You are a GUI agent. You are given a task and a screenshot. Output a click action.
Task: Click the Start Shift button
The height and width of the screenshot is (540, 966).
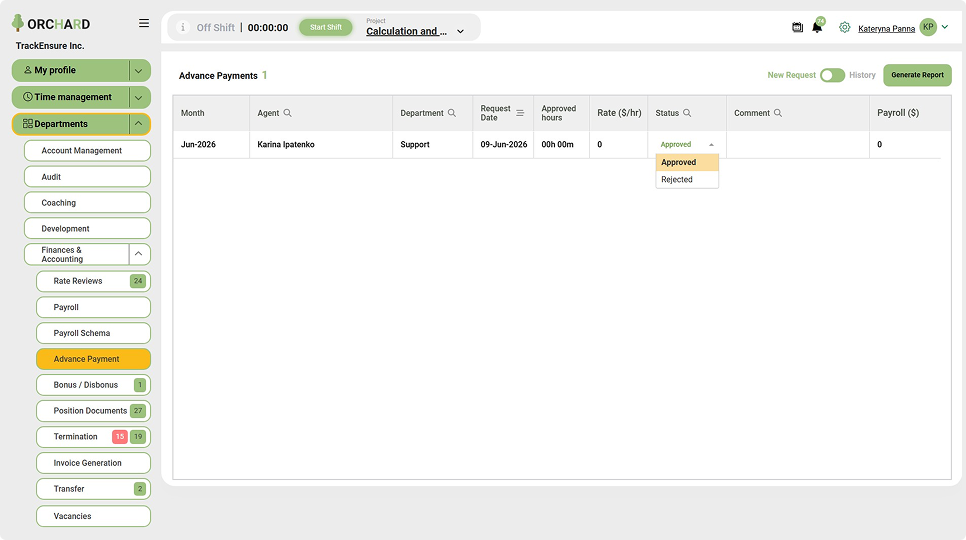[x=325, y=27]
